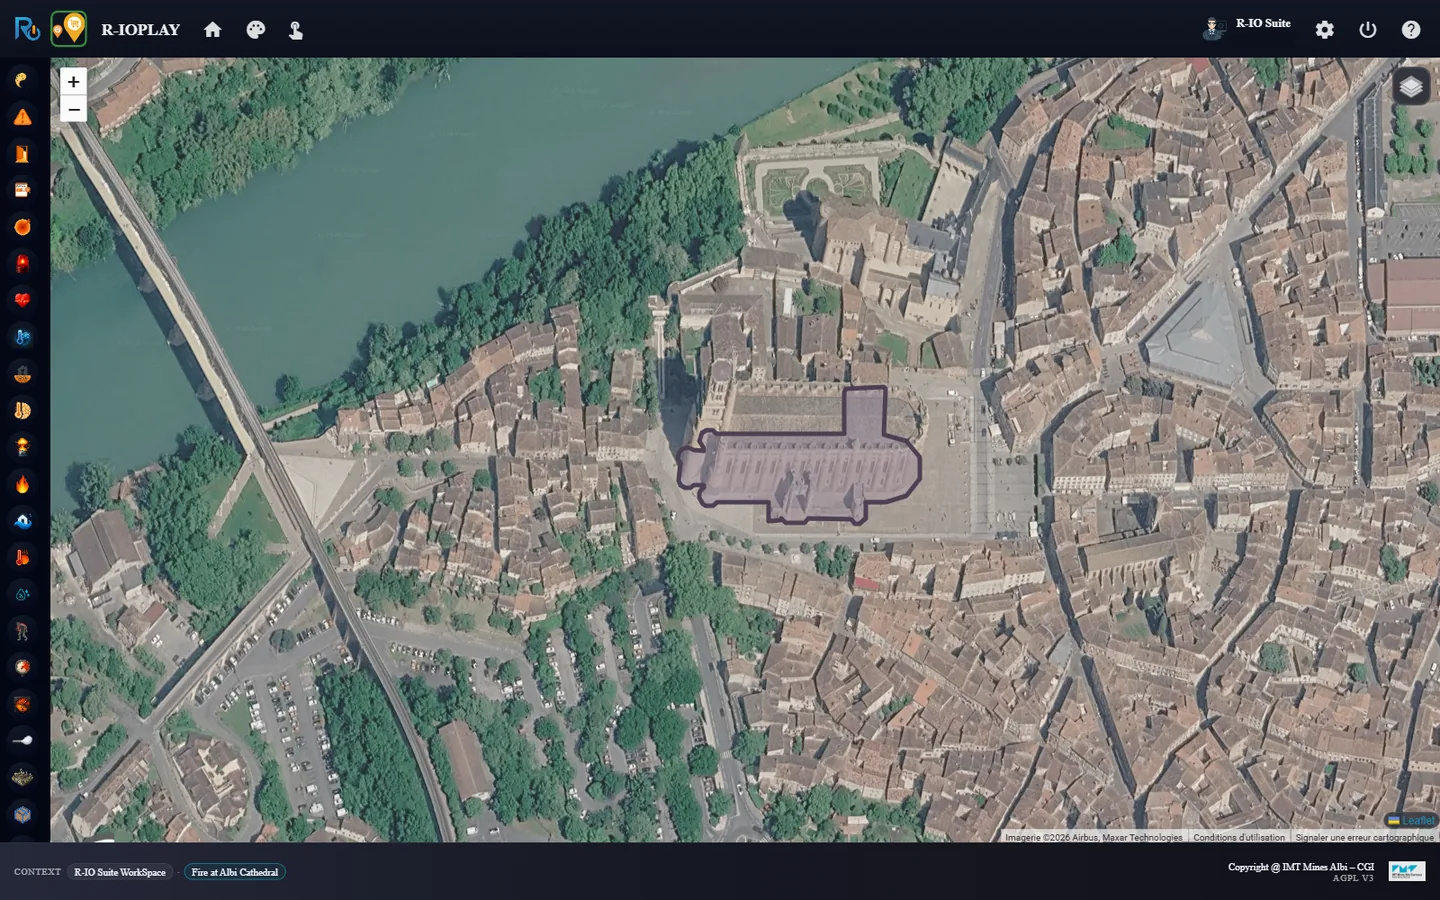This screenshot has height=900, width=1440.
Task: Select the injured person sidebar icon
Action: pyautogui.click(x=22, y=631)
